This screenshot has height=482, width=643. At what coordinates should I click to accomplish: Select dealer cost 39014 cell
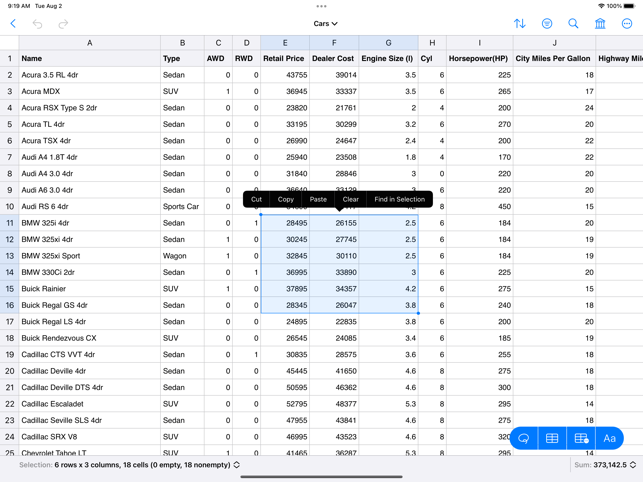tap(334, 75)
